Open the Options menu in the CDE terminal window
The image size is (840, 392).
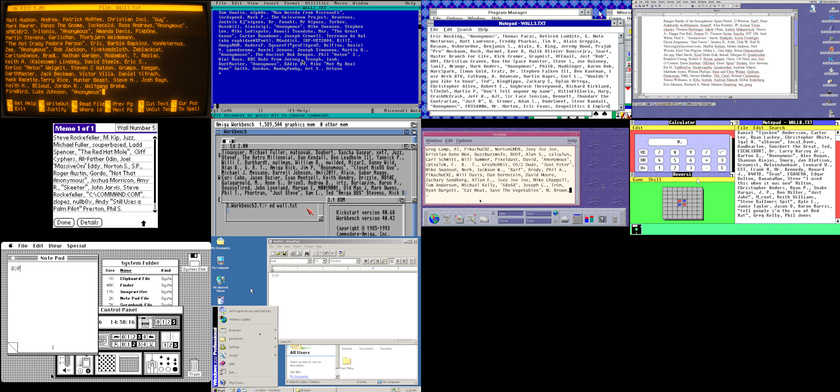tap(464, 140)
